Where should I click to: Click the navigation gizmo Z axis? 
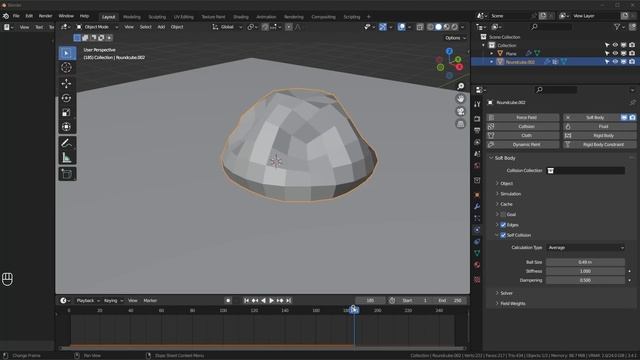pos(449,51)
